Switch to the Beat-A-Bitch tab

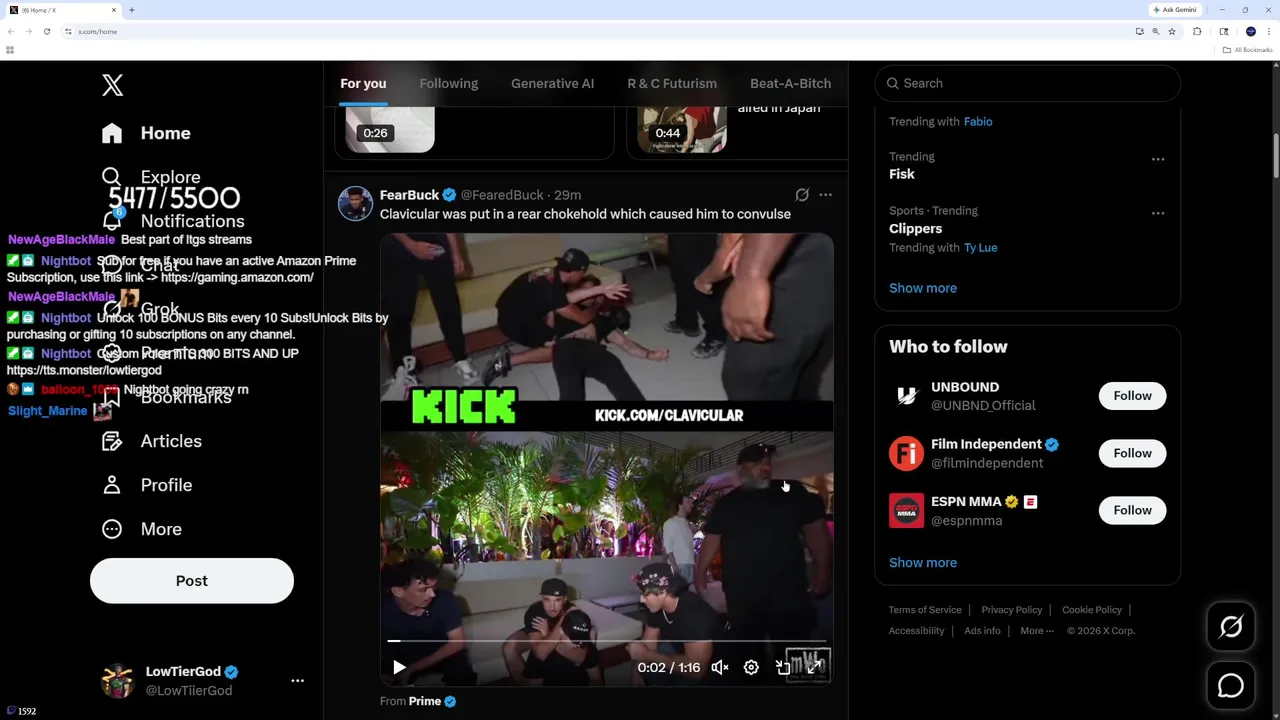tap(790, 83)
